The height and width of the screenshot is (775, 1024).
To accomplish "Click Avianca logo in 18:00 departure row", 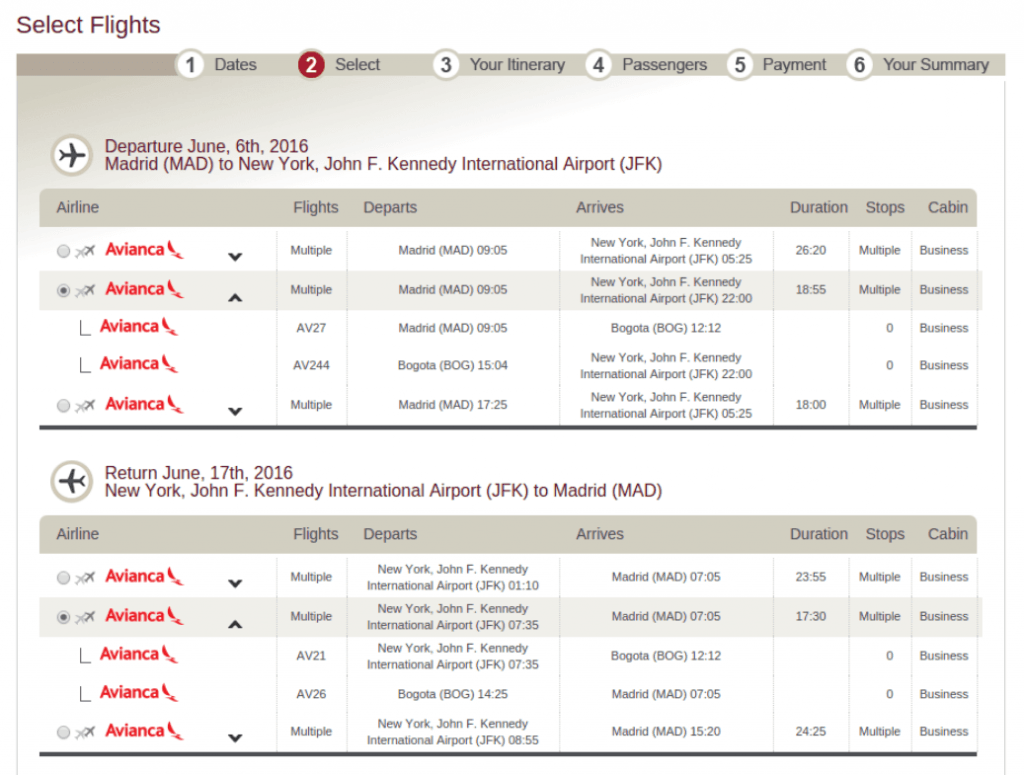I will 144,404.
